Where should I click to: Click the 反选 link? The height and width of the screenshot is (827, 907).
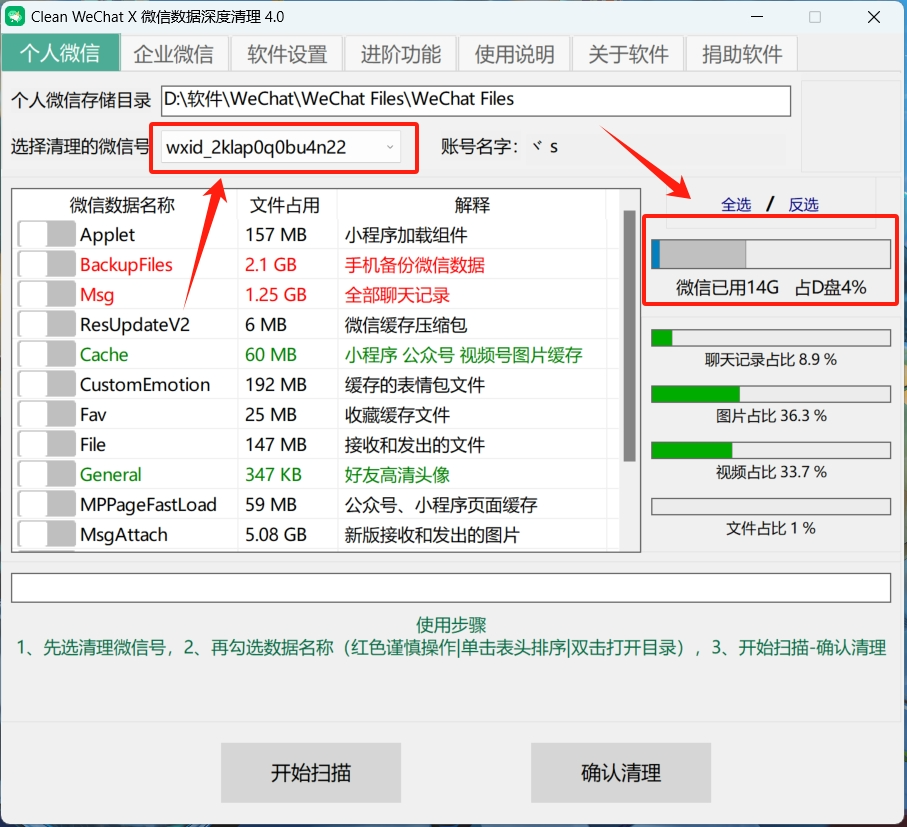click(x=803, y=205)
